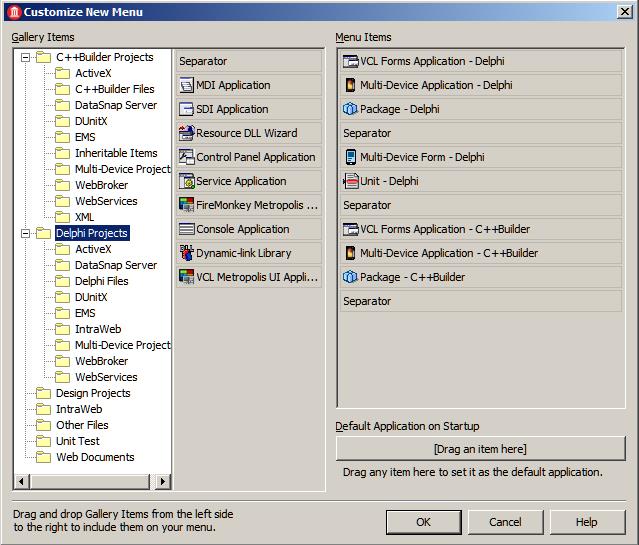Select the Design Projects folder

[x=93, y=393]
